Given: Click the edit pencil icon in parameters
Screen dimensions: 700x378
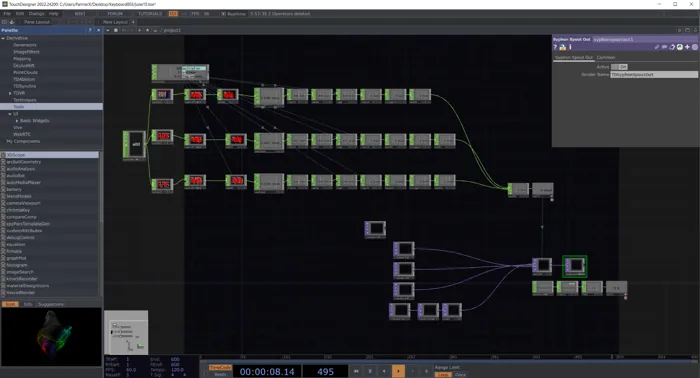Looking at the screenshot, I should [x=657, y=47].
